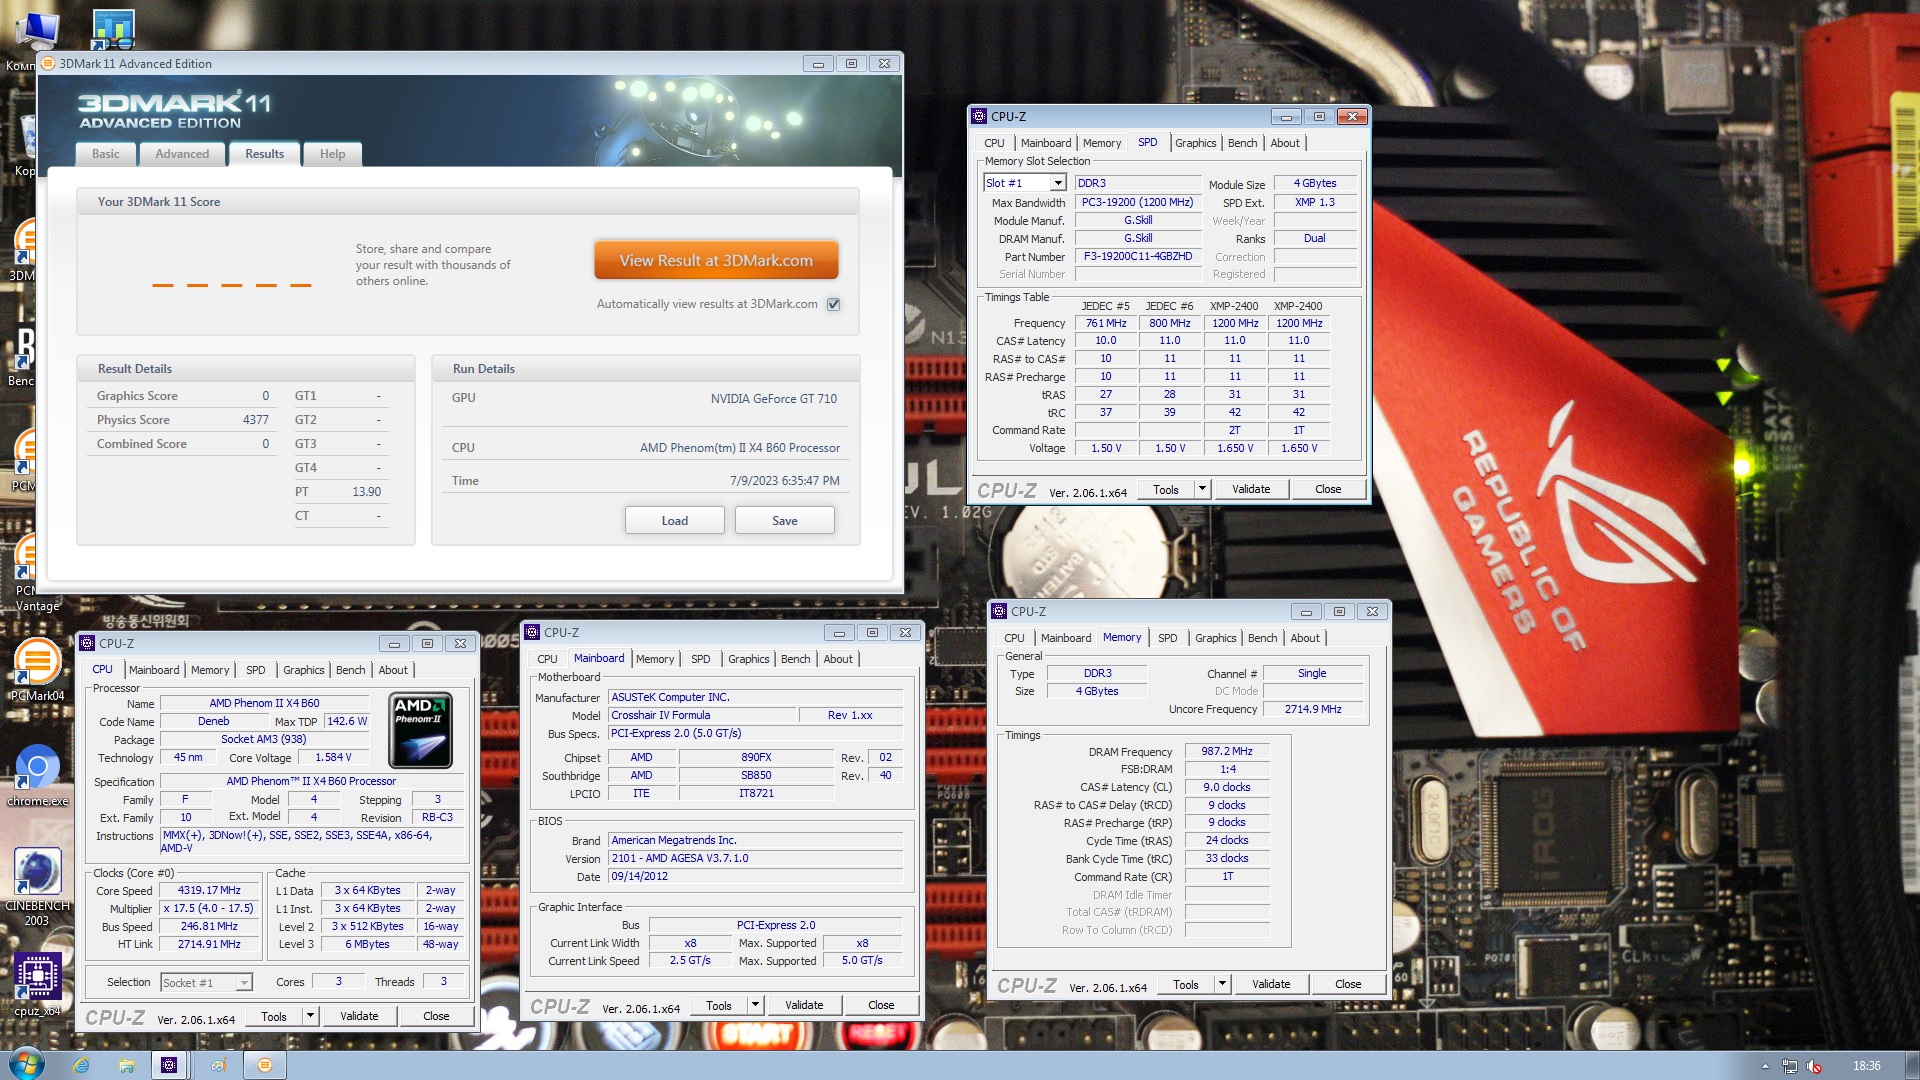Viewport: 1920px width, 1080px height.
Task: Click Tools button in SPD CPU-Z window
Action: click(x=1166, y=489)
